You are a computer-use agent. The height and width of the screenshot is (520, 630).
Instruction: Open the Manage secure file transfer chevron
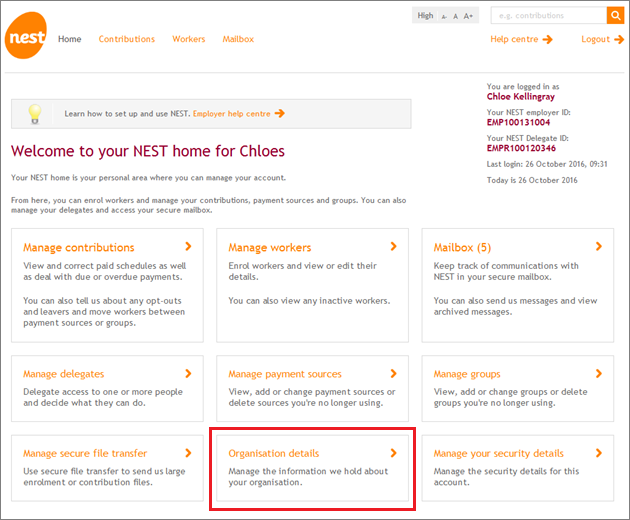point(188,453)
